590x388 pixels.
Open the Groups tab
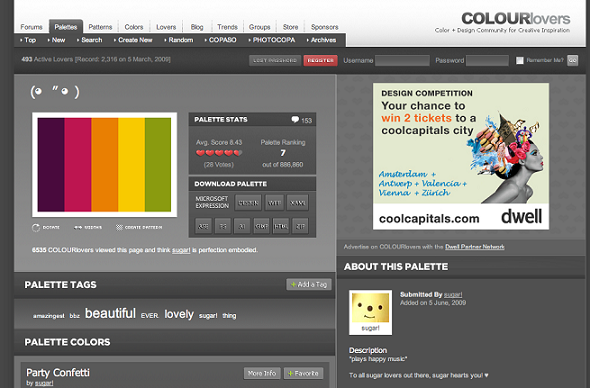click(259, 27)
